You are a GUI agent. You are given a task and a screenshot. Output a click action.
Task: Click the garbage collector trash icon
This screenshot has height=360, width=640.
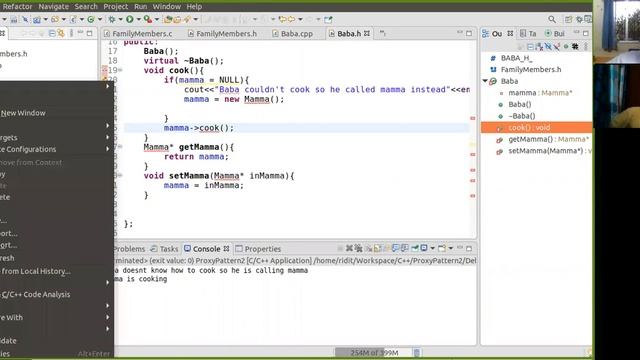coord(416,352)
